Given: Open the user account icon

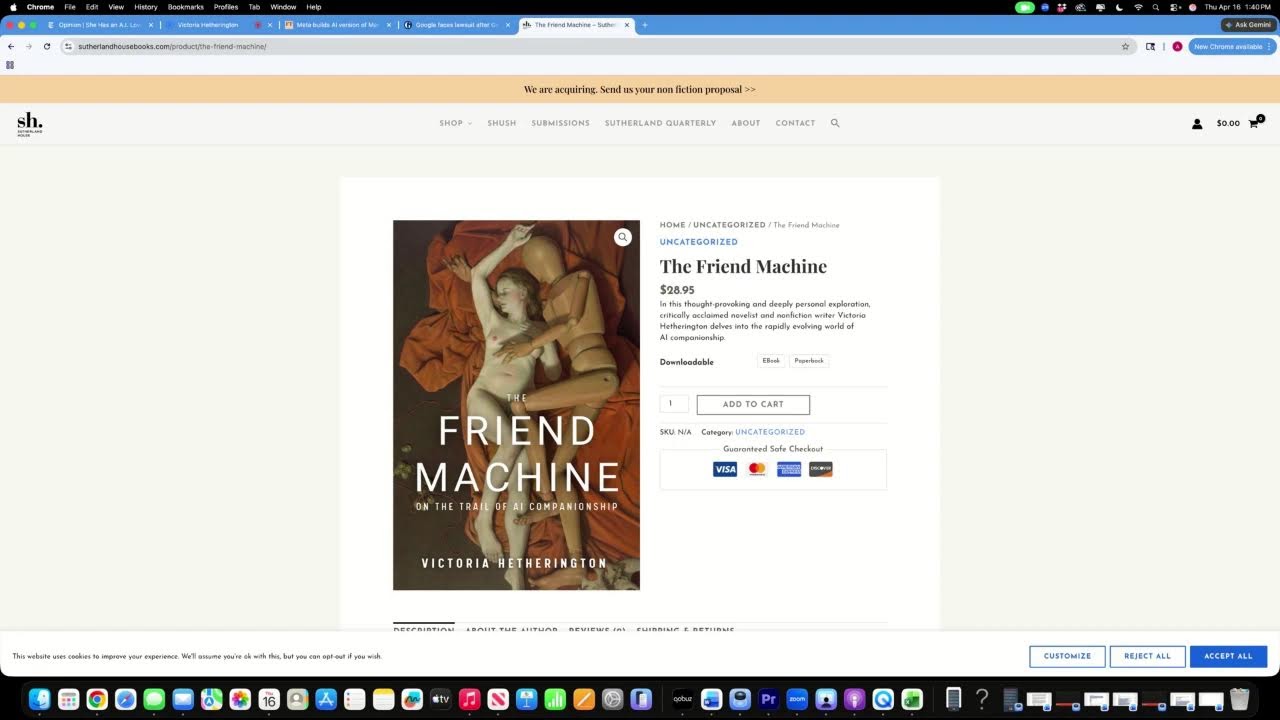Looking at the screenshot, I should tap(1197, 124).
